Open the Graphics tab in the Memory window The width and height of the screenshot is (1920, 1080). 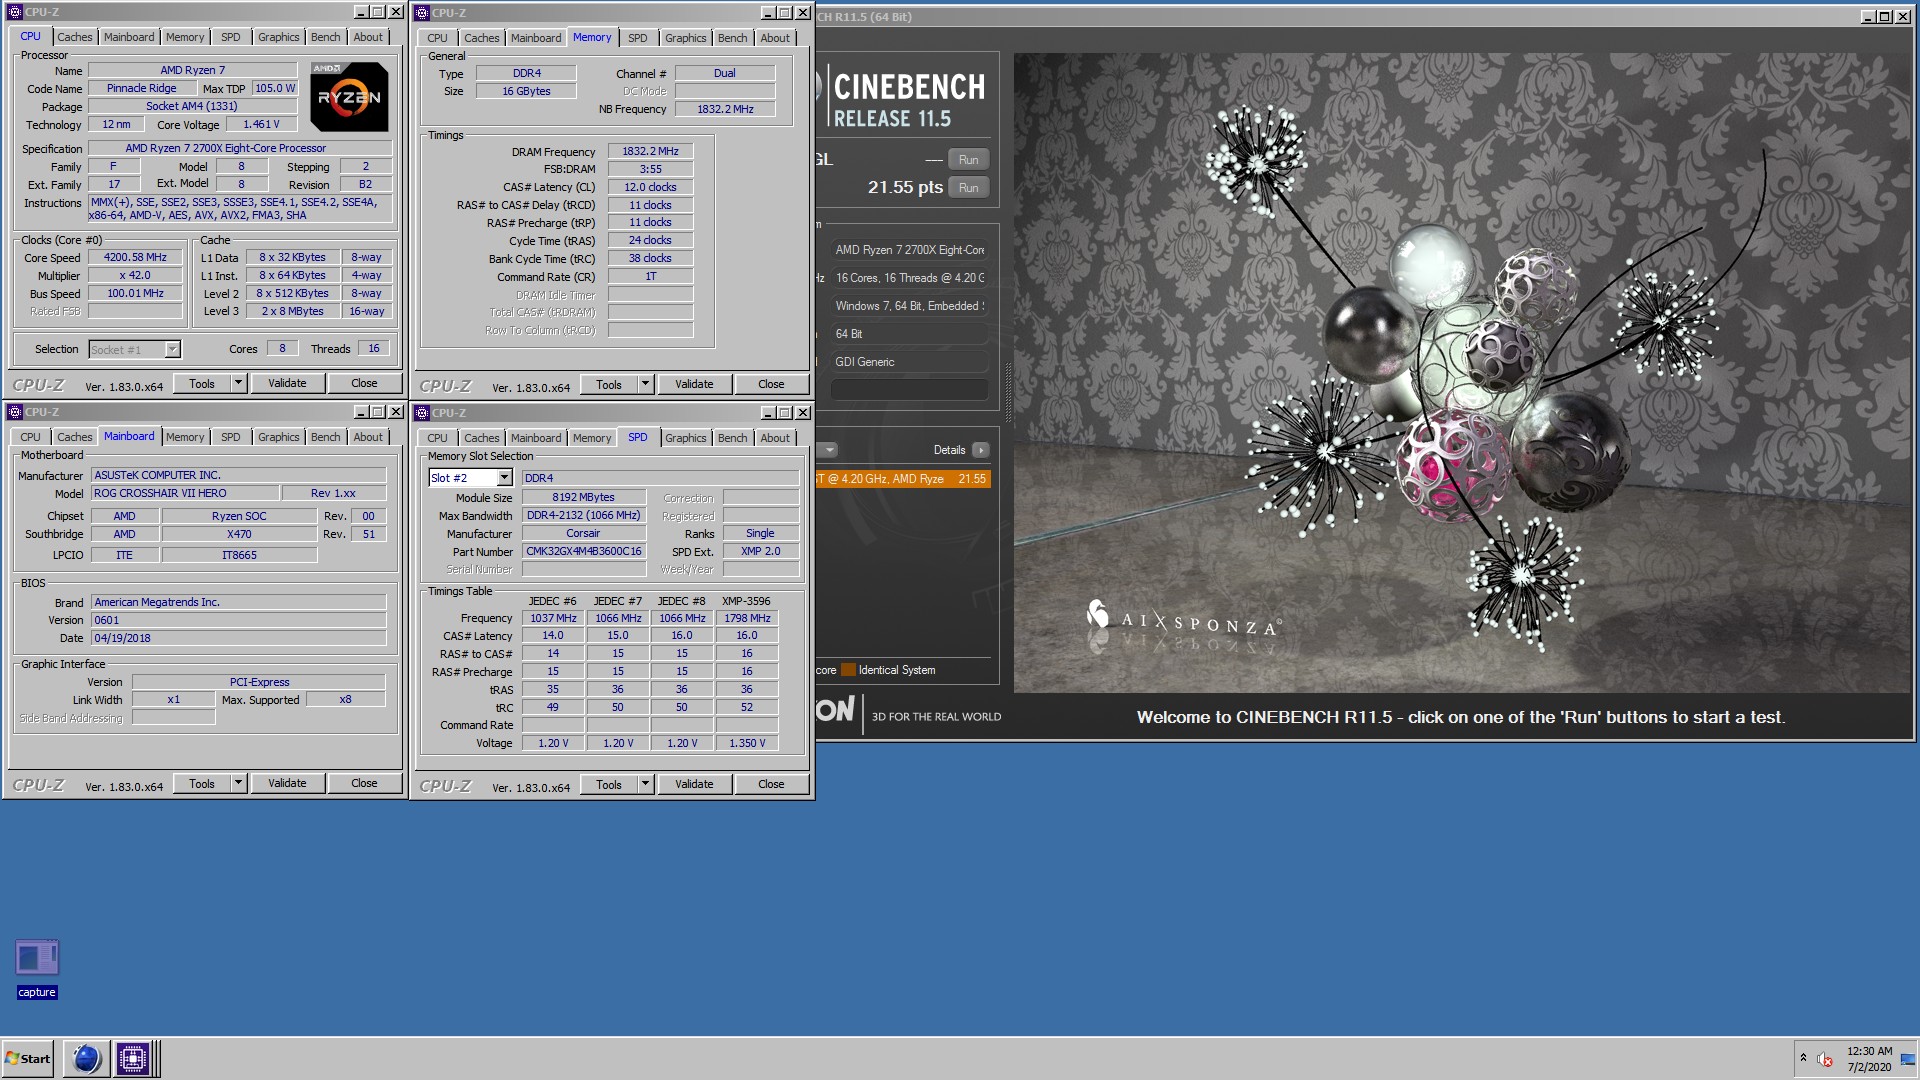coord(685,38)
